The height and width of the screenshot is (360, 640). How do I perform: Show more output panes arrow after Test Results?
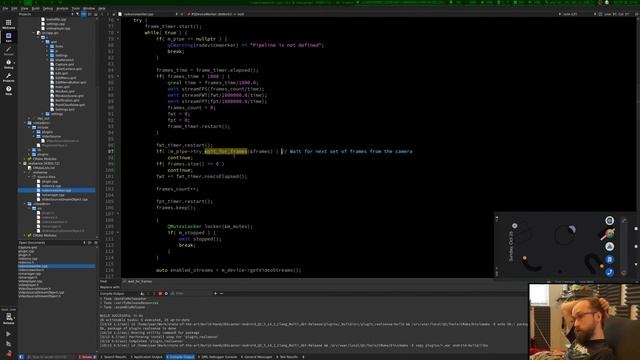point(303,357)
